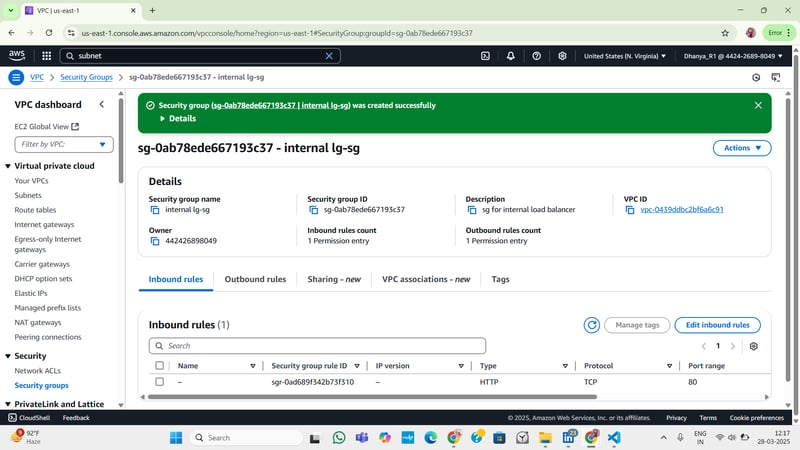Collapse the Virtual private cloud section
Image resolution: width=800 pixels, height=450 pixels.
pos(8,166)
